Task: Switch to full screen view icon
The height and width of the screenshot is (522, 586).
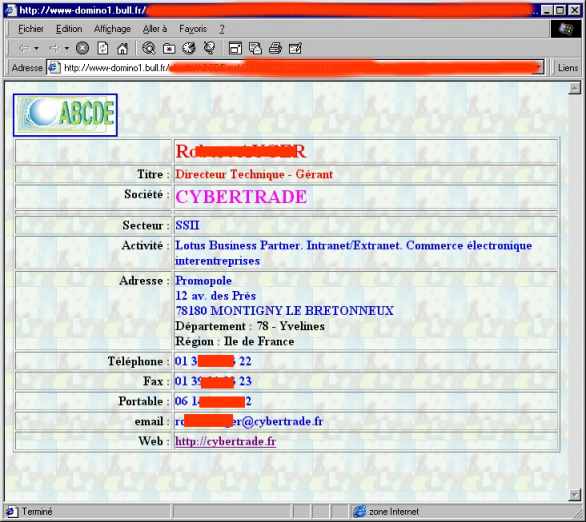Action: [235, 48]
